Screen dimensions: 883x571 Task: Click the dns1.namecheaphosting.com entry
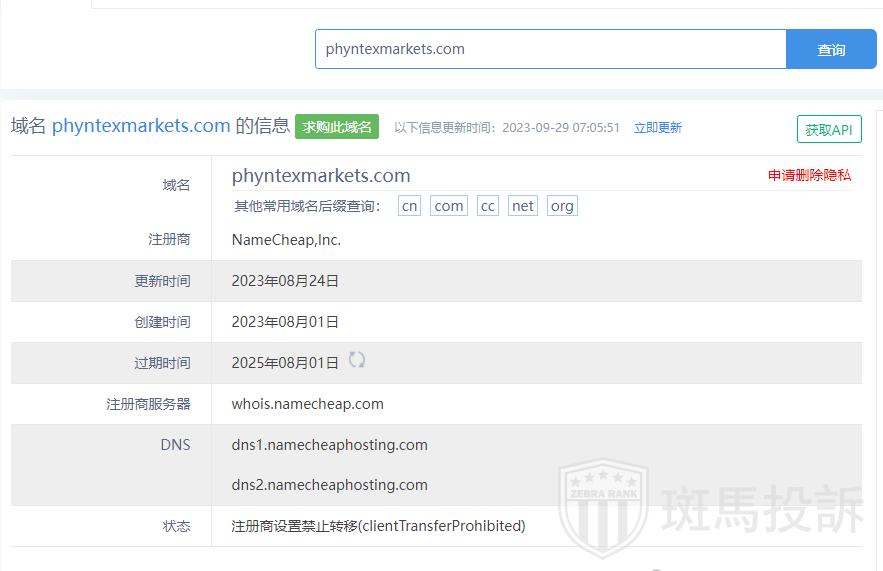[329, 445]
